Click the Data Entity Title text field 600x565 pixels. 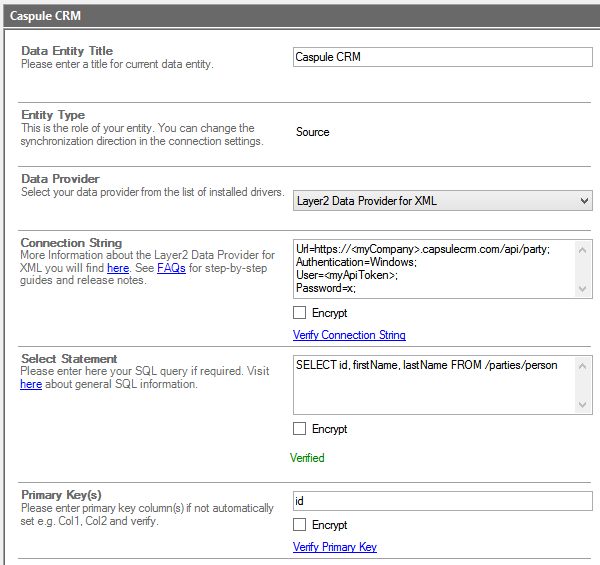[441, 58]
